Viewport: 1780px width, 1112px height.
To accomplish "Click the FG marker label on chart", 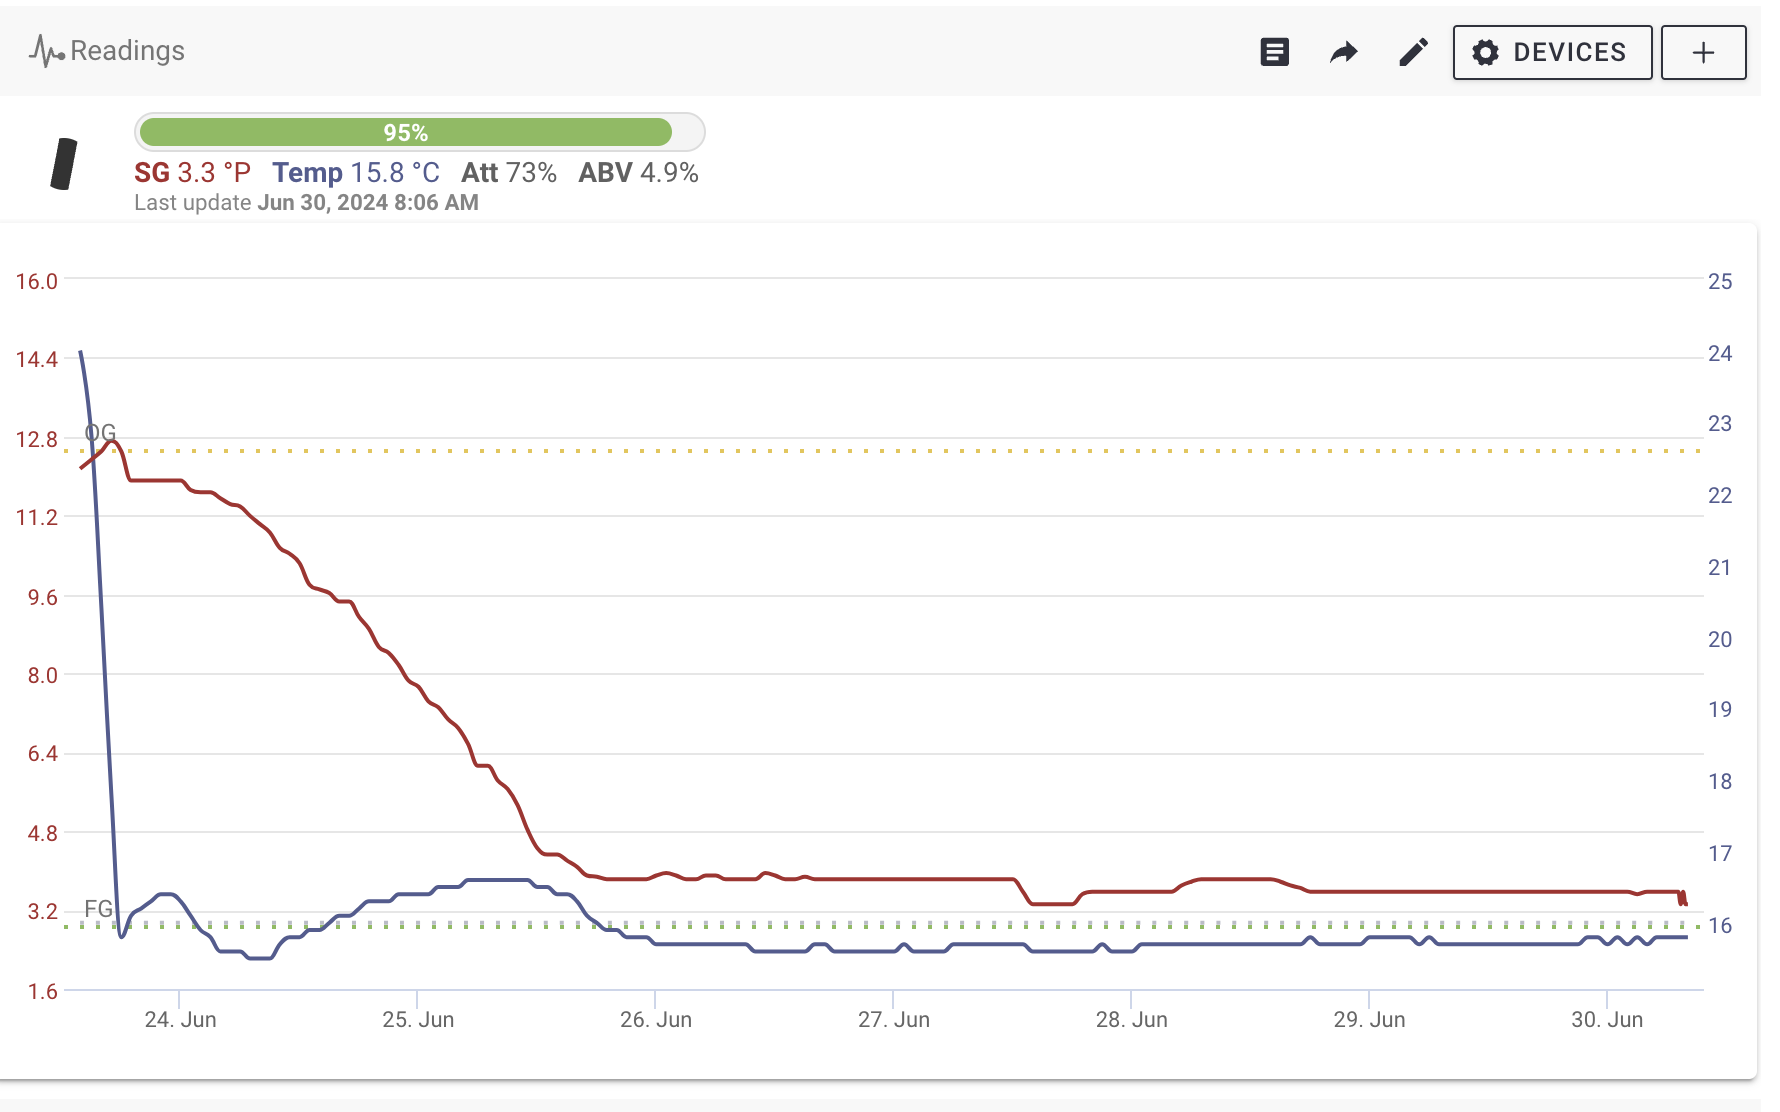I will point(98,909).
